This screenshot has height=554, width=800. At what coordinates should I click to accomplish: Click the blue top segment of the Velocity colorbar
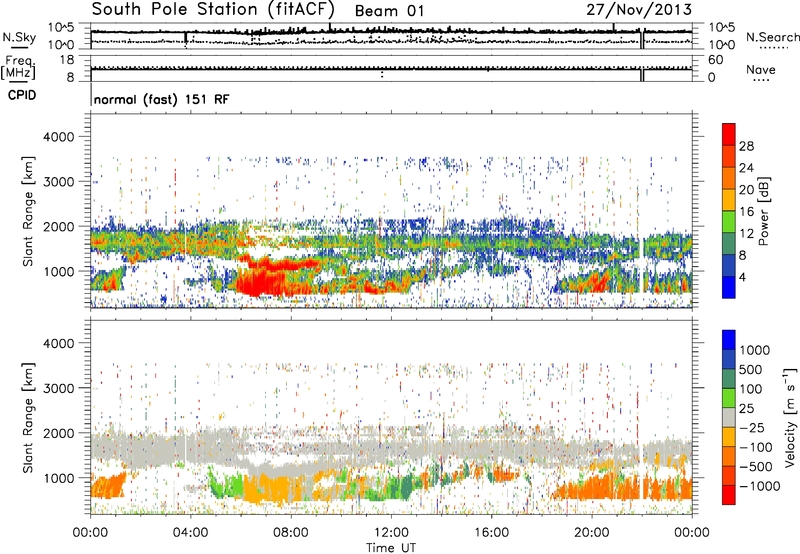pos(729,340)
